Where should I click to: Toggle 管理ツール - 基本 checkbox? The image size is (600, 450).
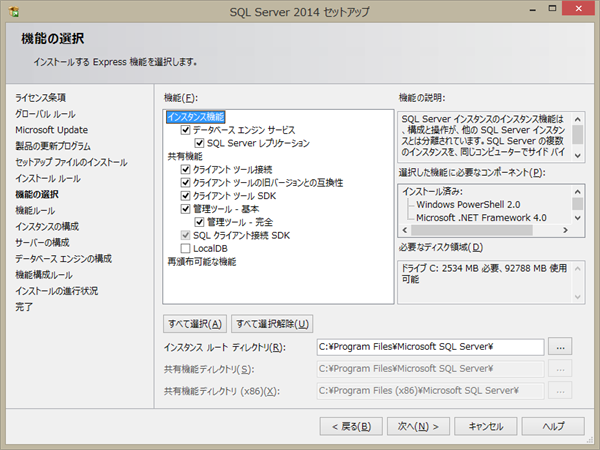pyautogui.click(x=186, y=209)
